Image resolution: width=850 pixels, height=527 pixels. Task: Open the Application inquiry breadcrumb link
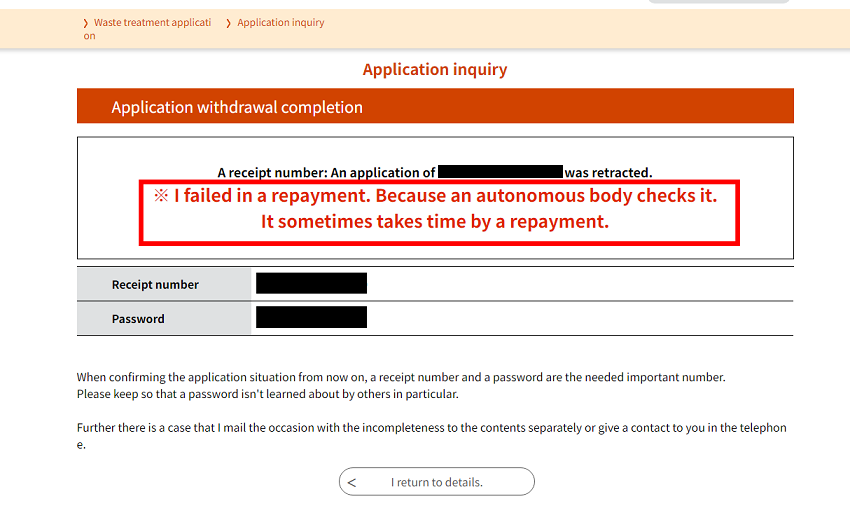point(281,23)
